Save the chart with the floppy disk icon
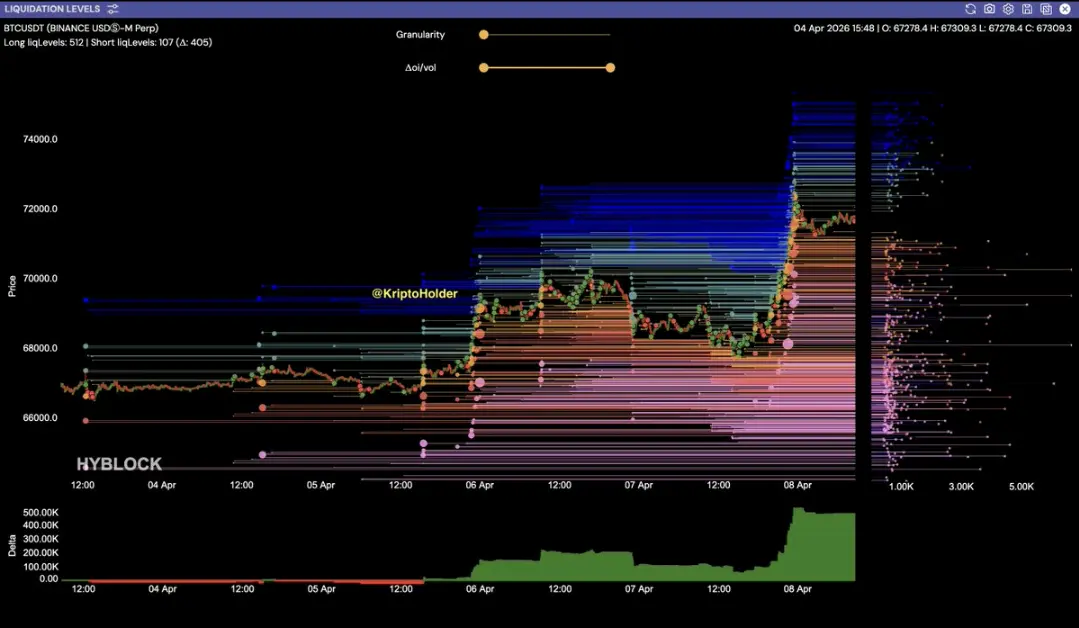 click(1027, 9)
